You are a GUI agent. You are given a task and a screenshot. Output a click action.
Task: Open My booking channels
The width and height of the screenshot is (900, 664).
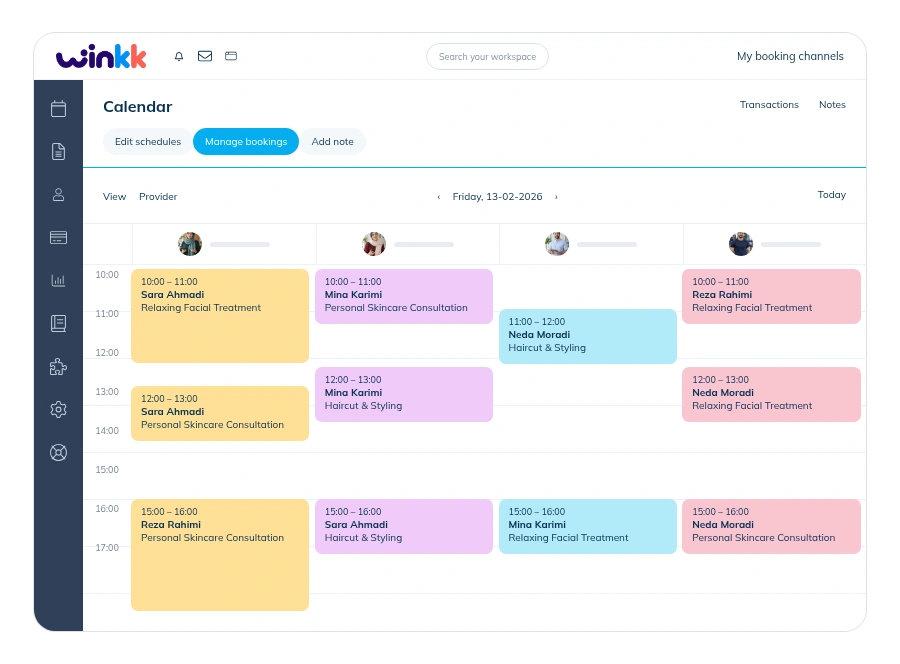point(790,56)
